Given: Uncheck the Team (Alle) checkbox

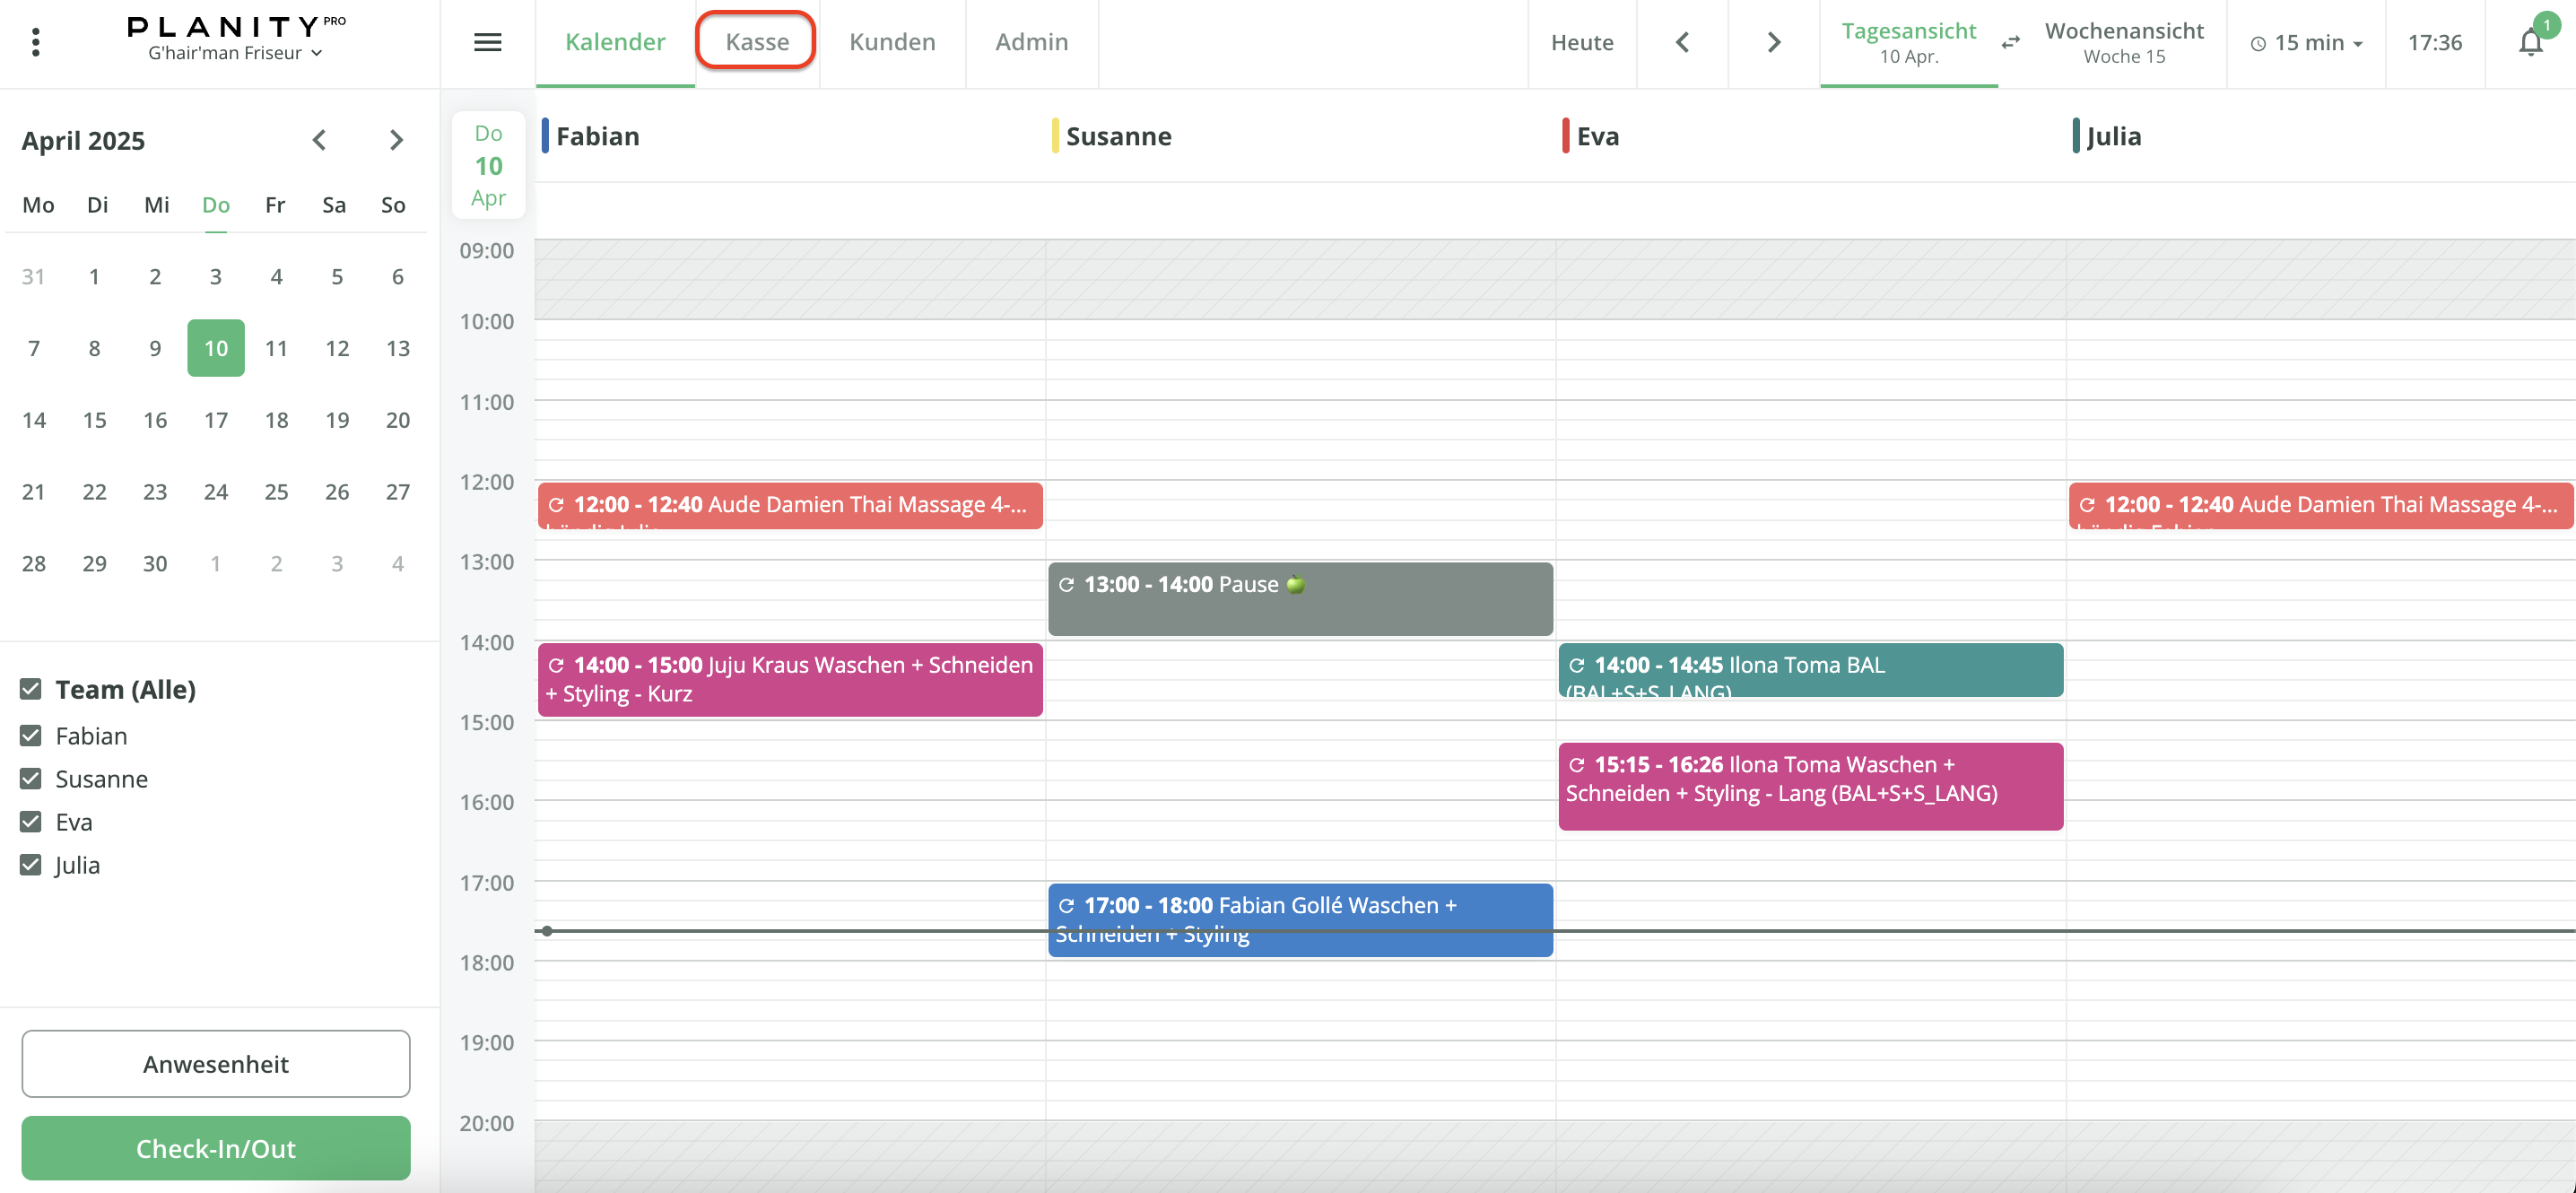Looking at the screenshot, I should coord(31,689).
